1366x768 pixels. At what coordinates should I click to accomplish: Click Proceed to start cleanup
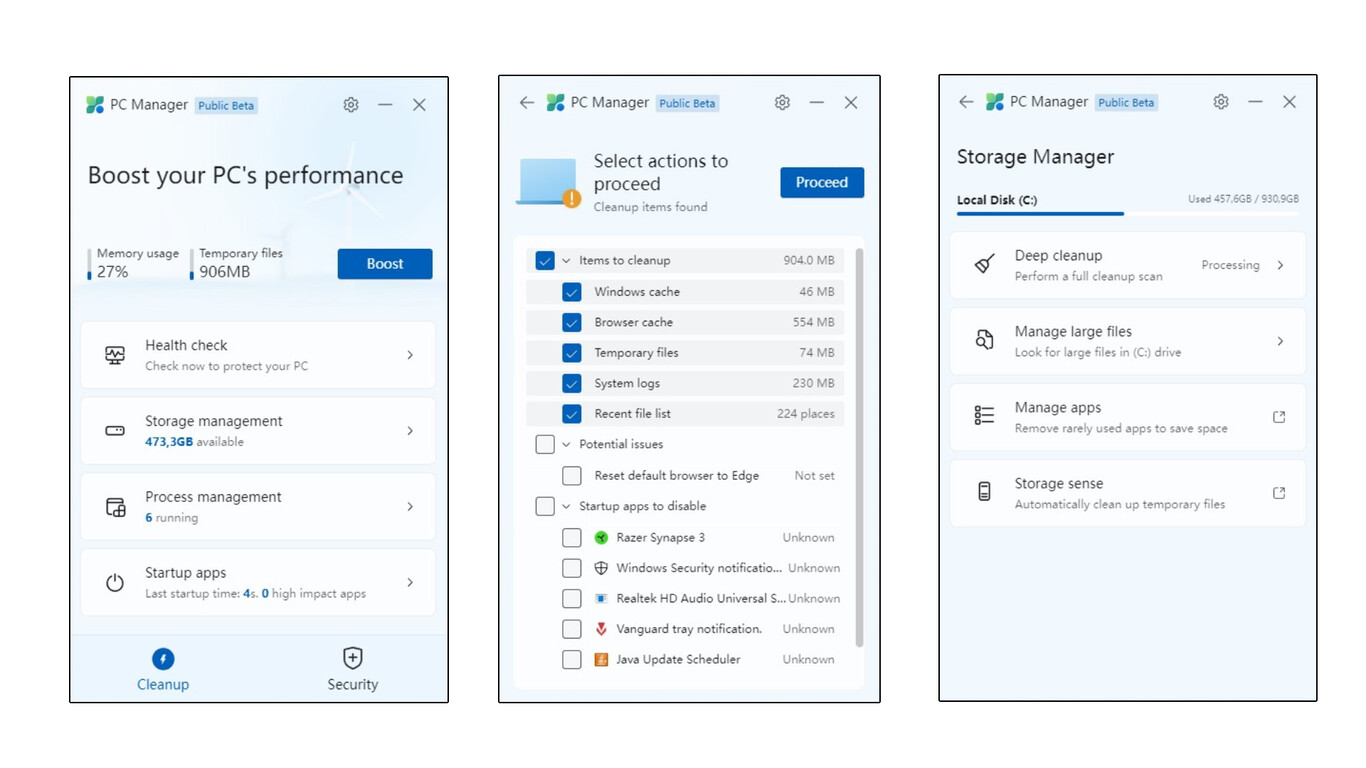point(821,182)
